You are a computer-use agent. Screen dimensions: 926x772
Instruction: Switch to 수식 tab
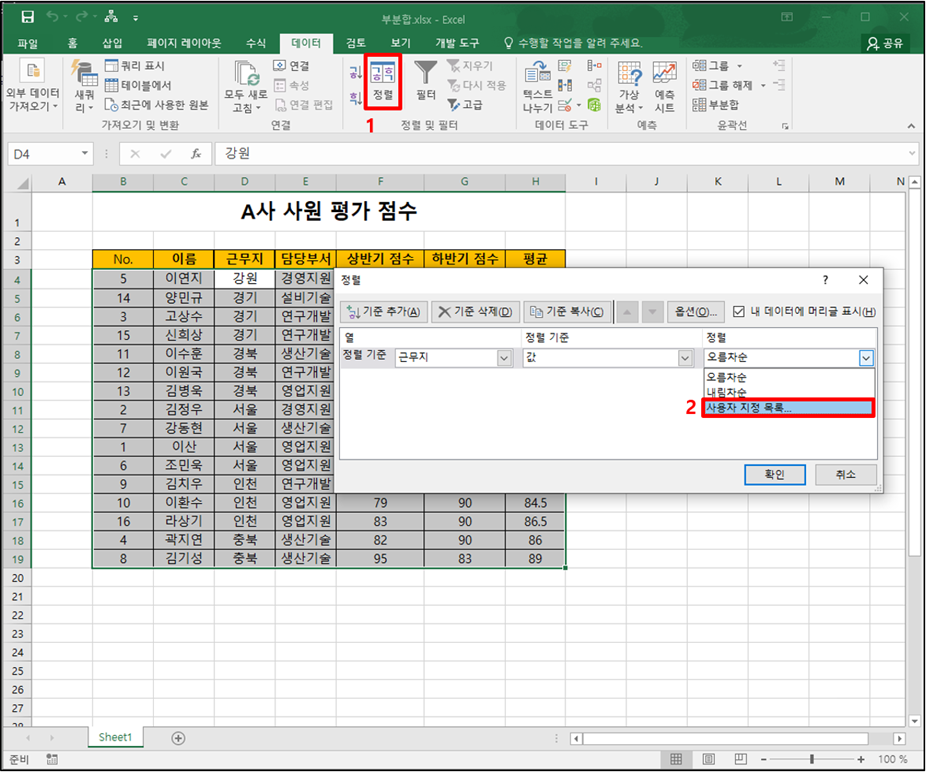(x=256, y=43)
